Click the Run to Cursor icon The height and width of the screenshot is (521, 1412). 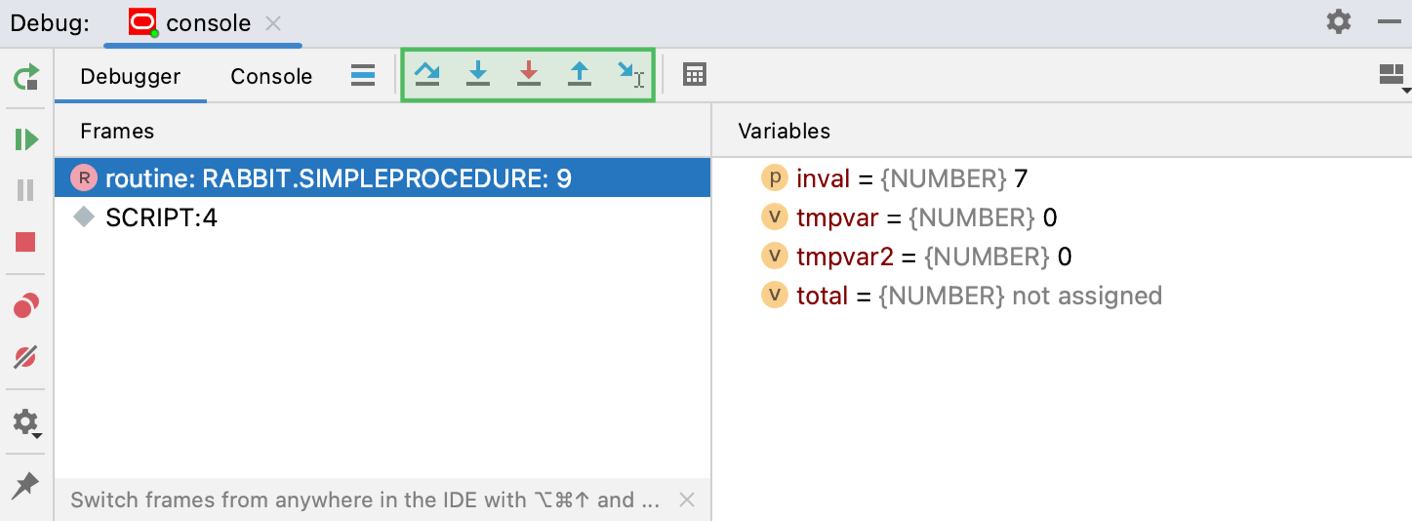(x=630, y=74)
